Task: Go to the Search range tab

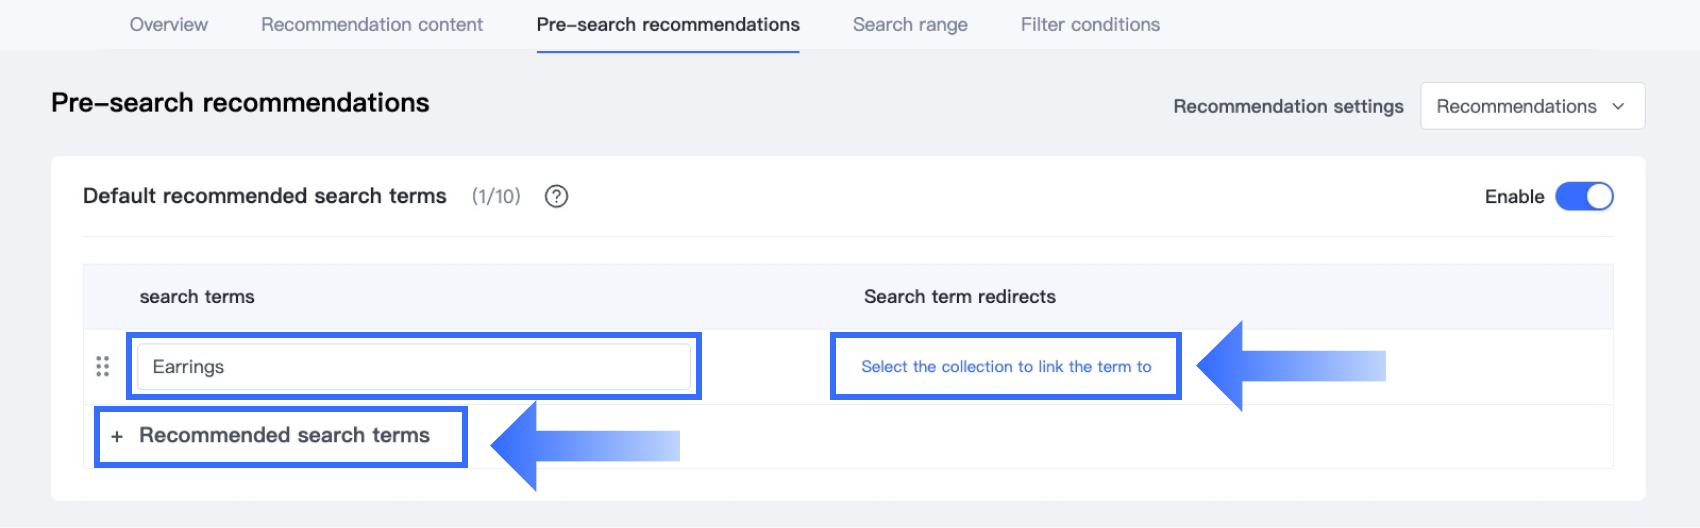Action: click(910, 25)
